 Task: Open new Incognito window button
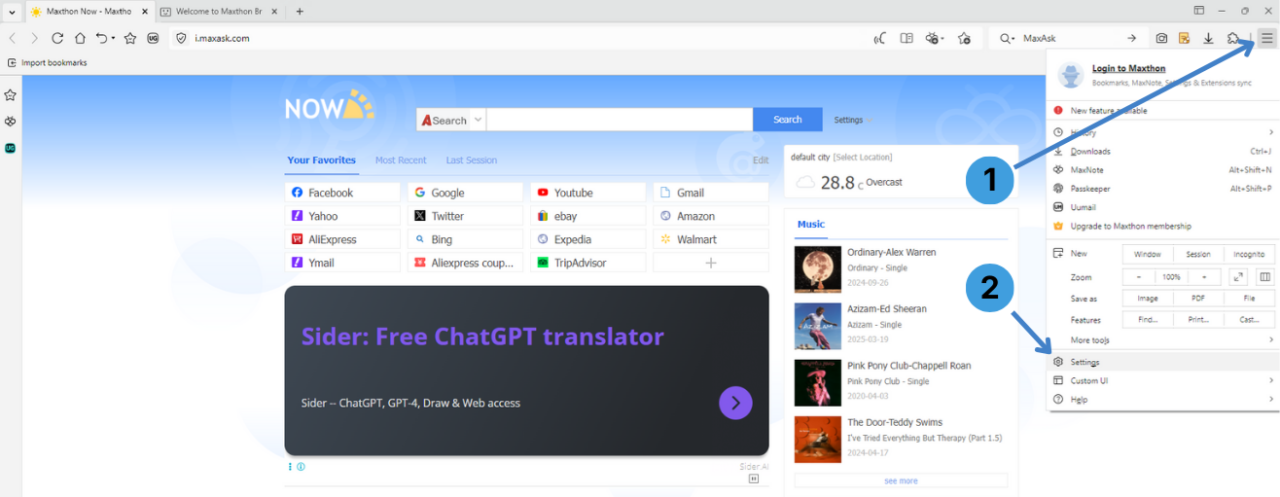click(x=1250, y=254)
